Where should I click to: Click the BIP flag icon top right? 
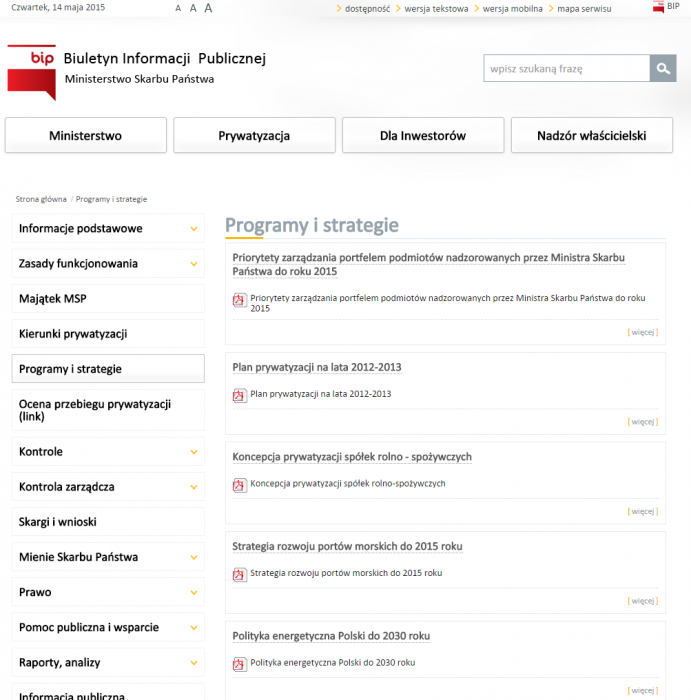pos(658,7)
